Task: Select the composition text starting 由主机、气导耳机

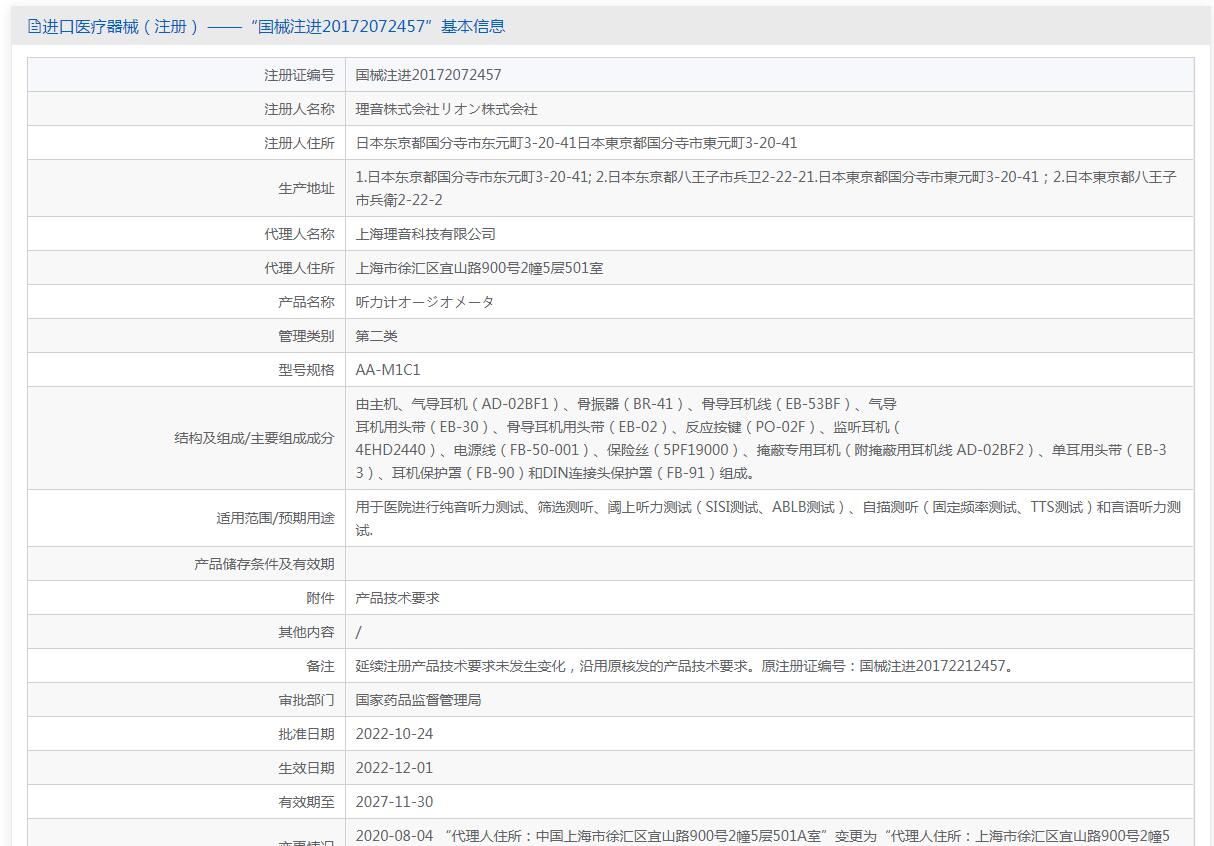Action: coord(761,438)
